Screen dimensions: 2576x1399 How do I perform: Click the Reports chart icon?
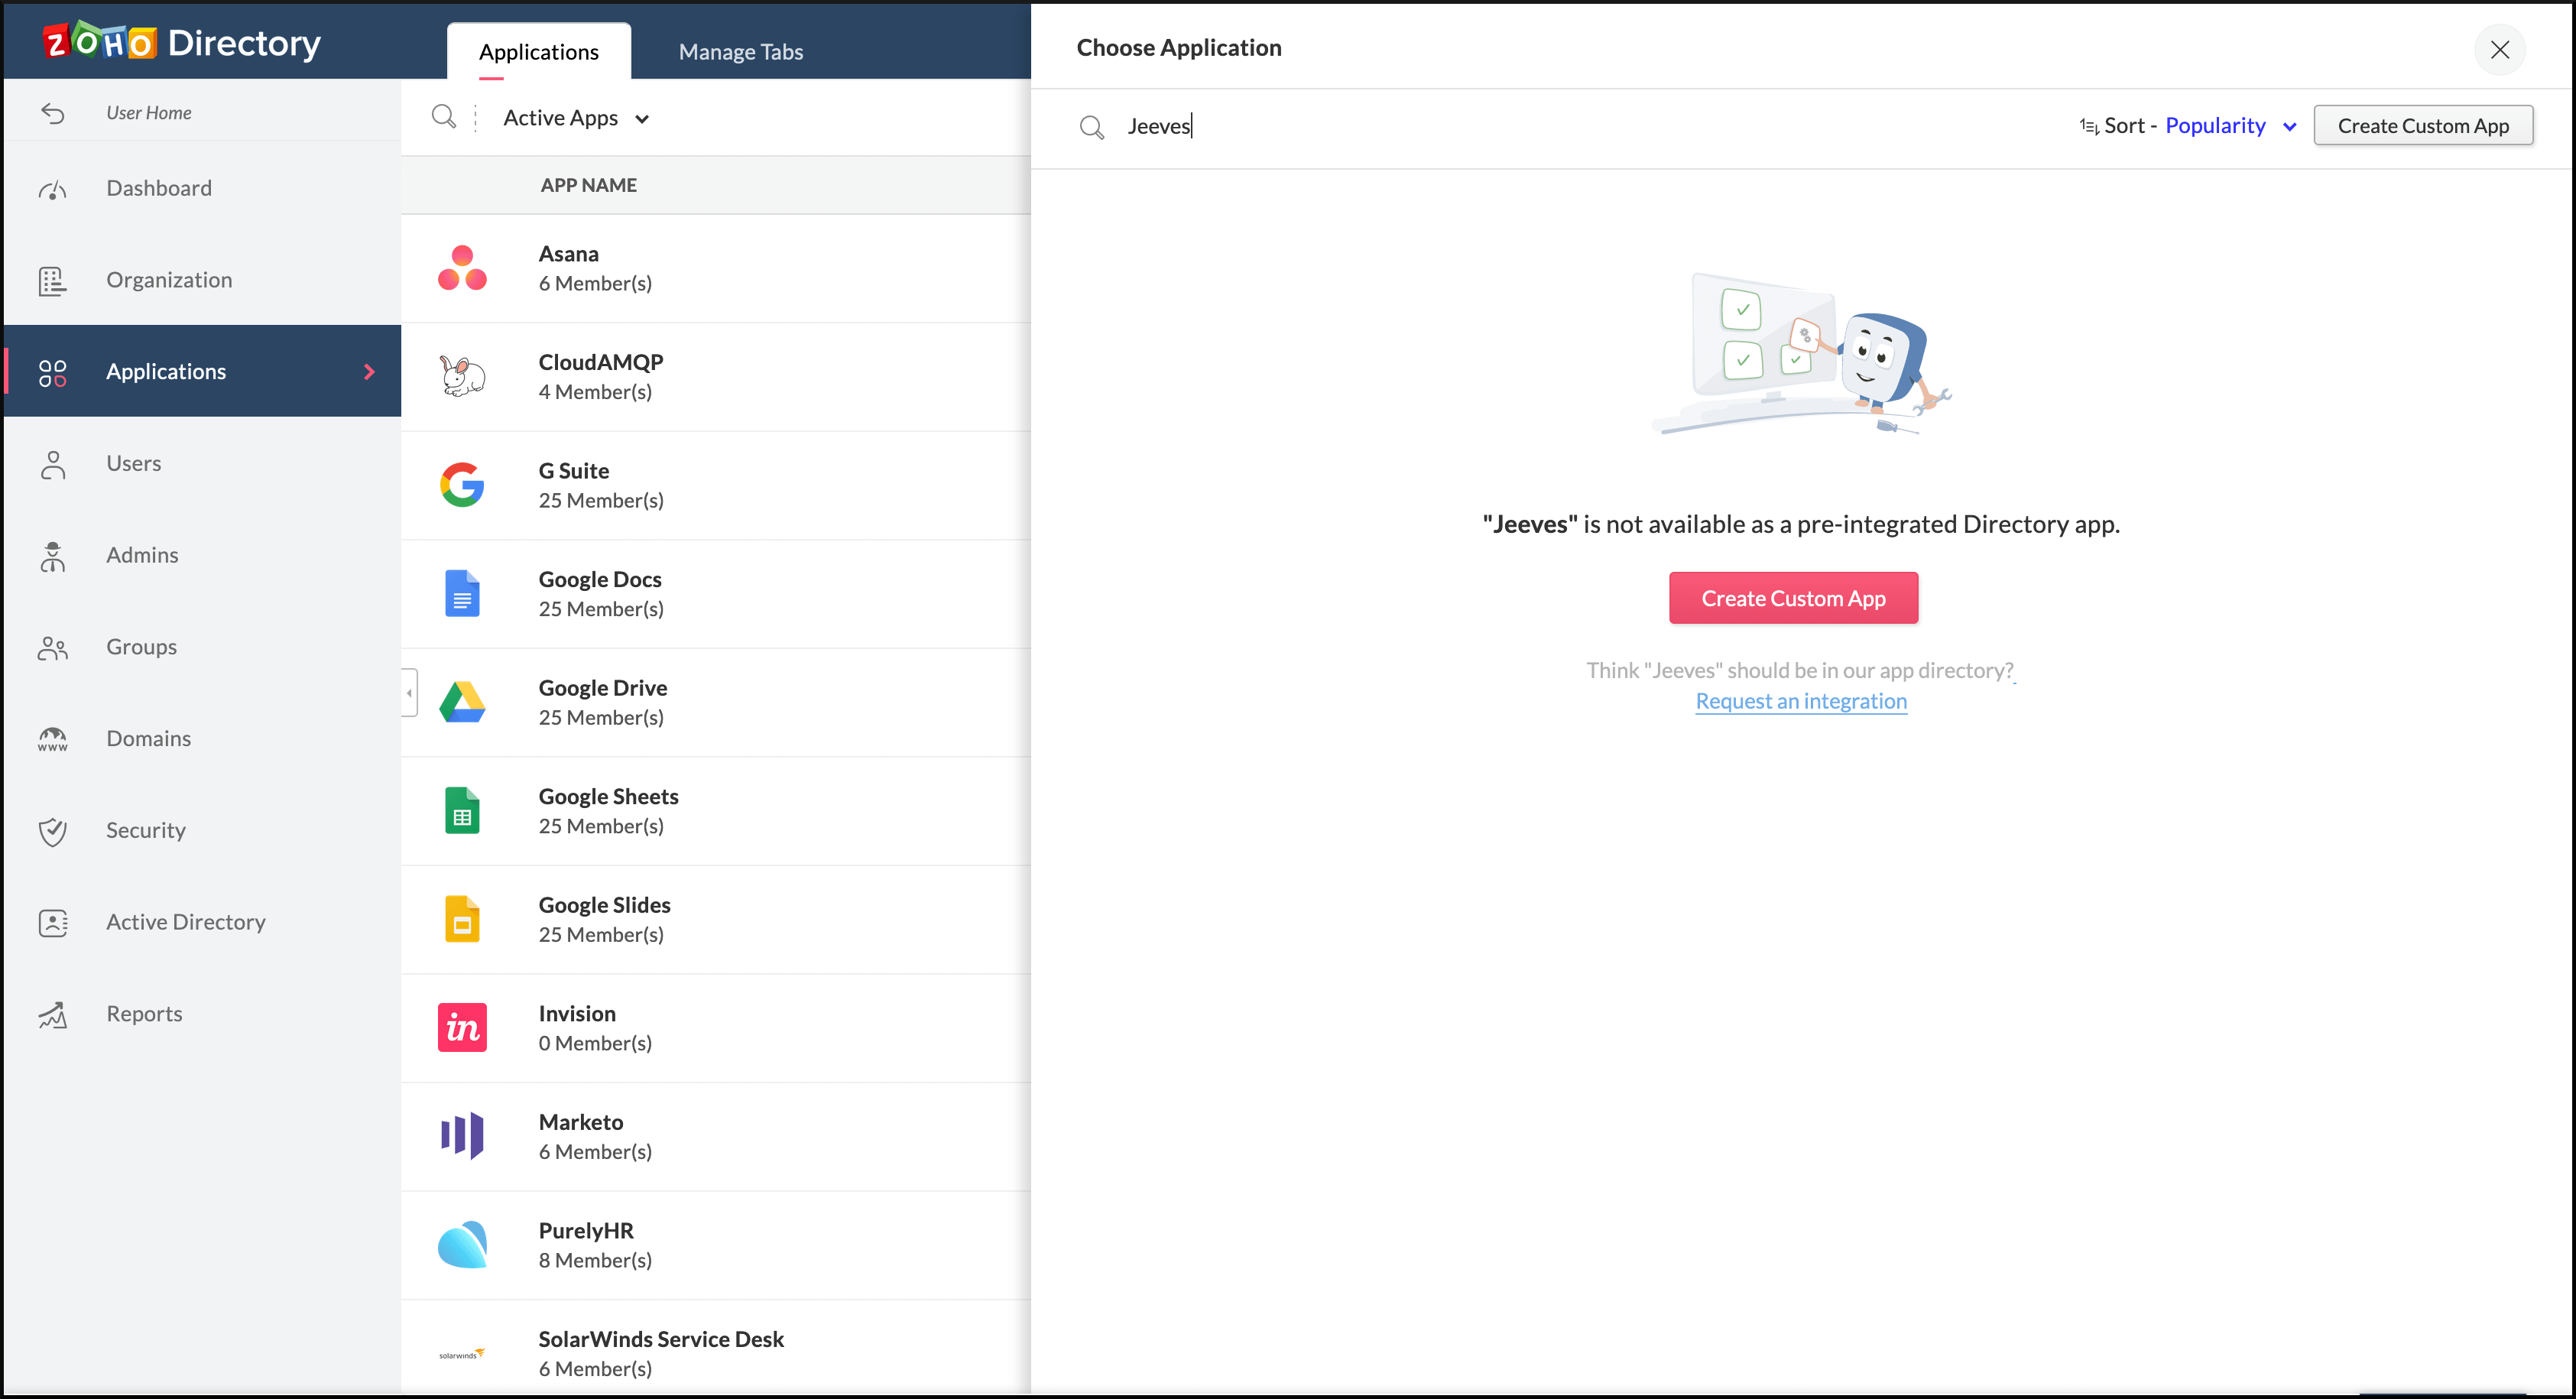click(52, 1014)
